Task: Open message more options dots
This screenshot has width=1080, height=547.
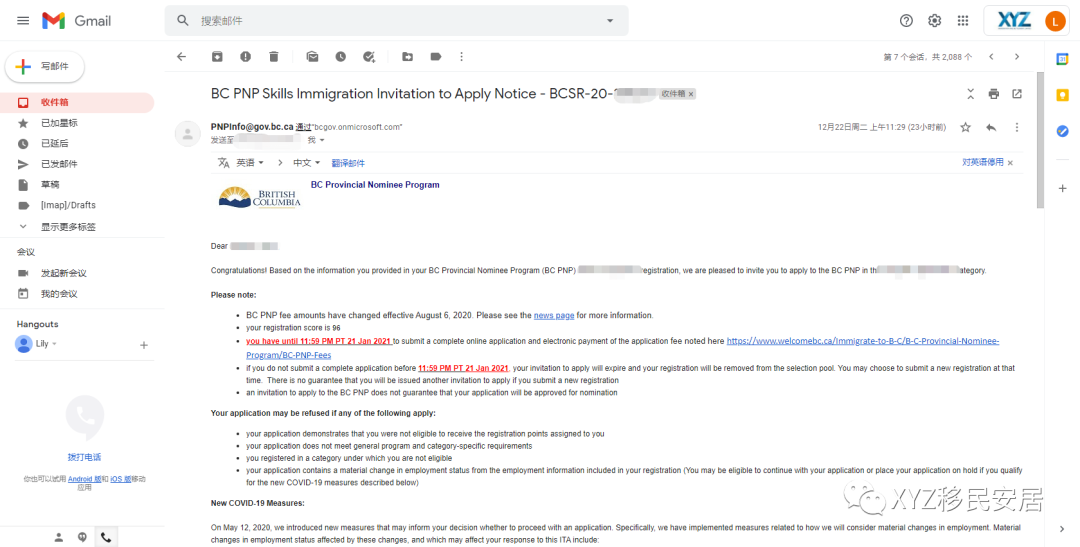Action: (x=1017, y=127)
